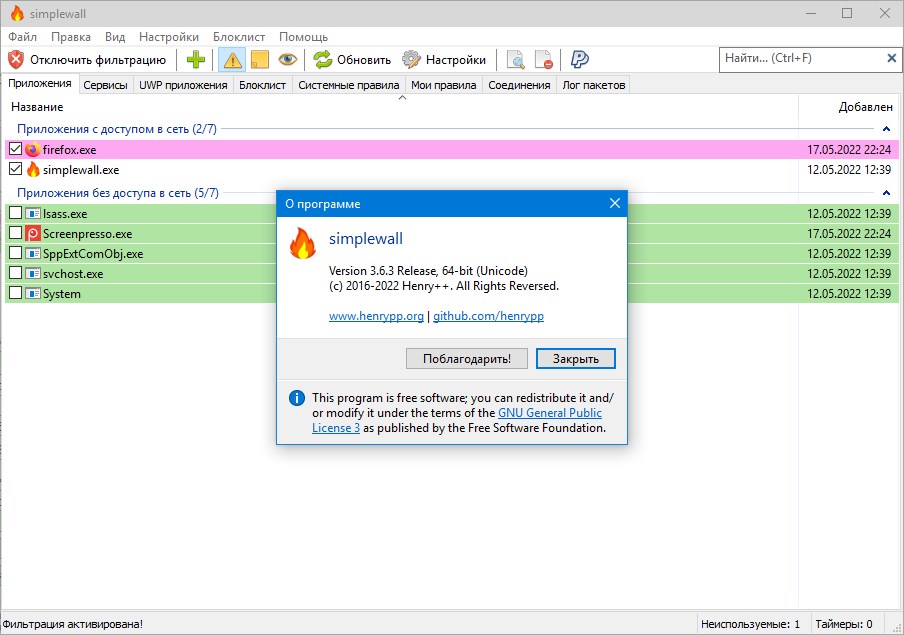Click the Отключить фильтрацию label
This screenshot has height=635, width=904.
click(x=98, y=60)
